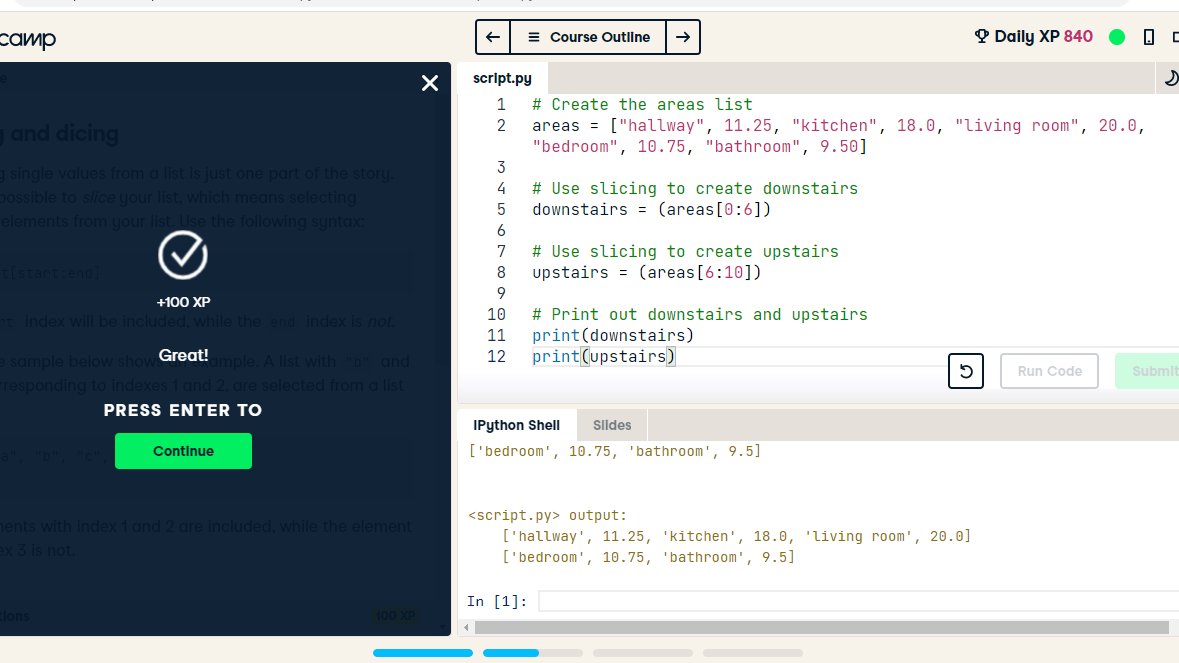Click the checkmark success icon
Screen dimensions: 1179x663
[x=183, y=255]
